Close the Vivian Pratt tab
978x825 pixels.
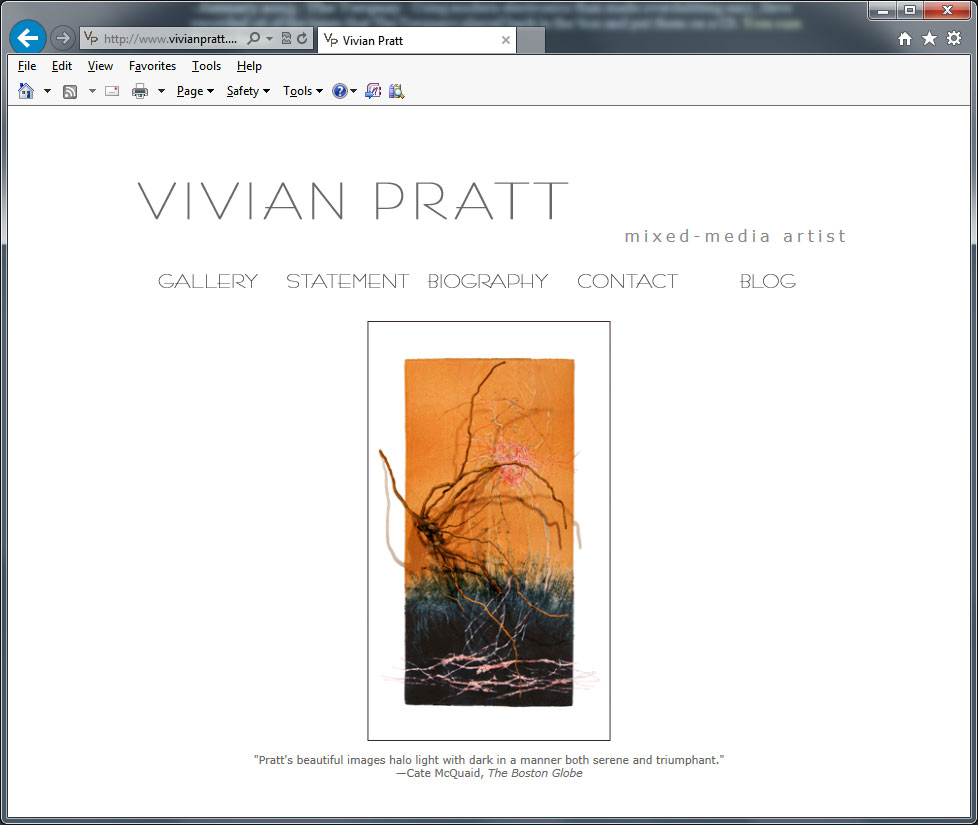click(x=506, y=41)
